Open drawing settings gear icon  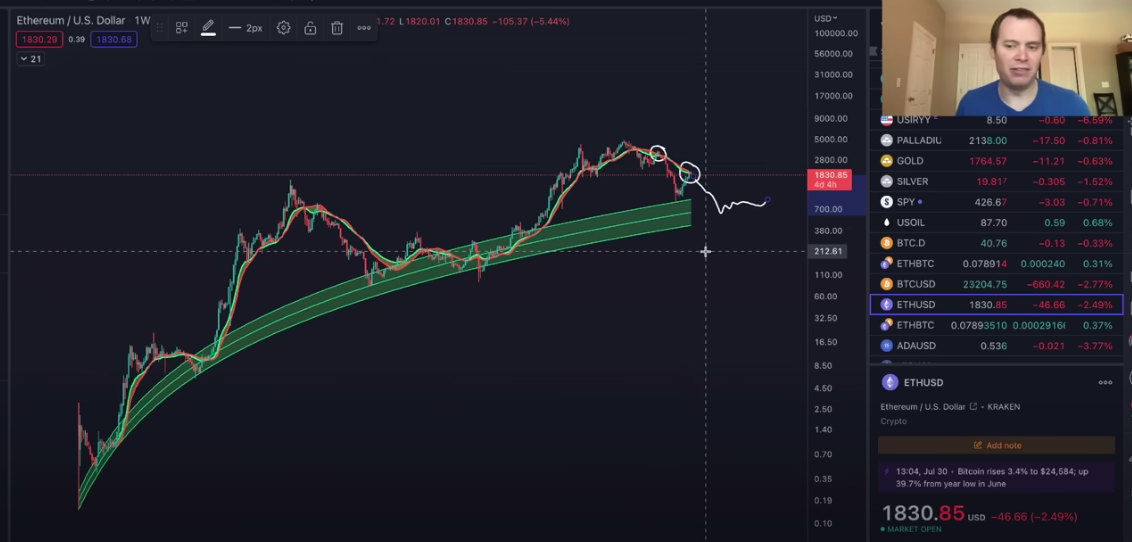tap(284, 28)
